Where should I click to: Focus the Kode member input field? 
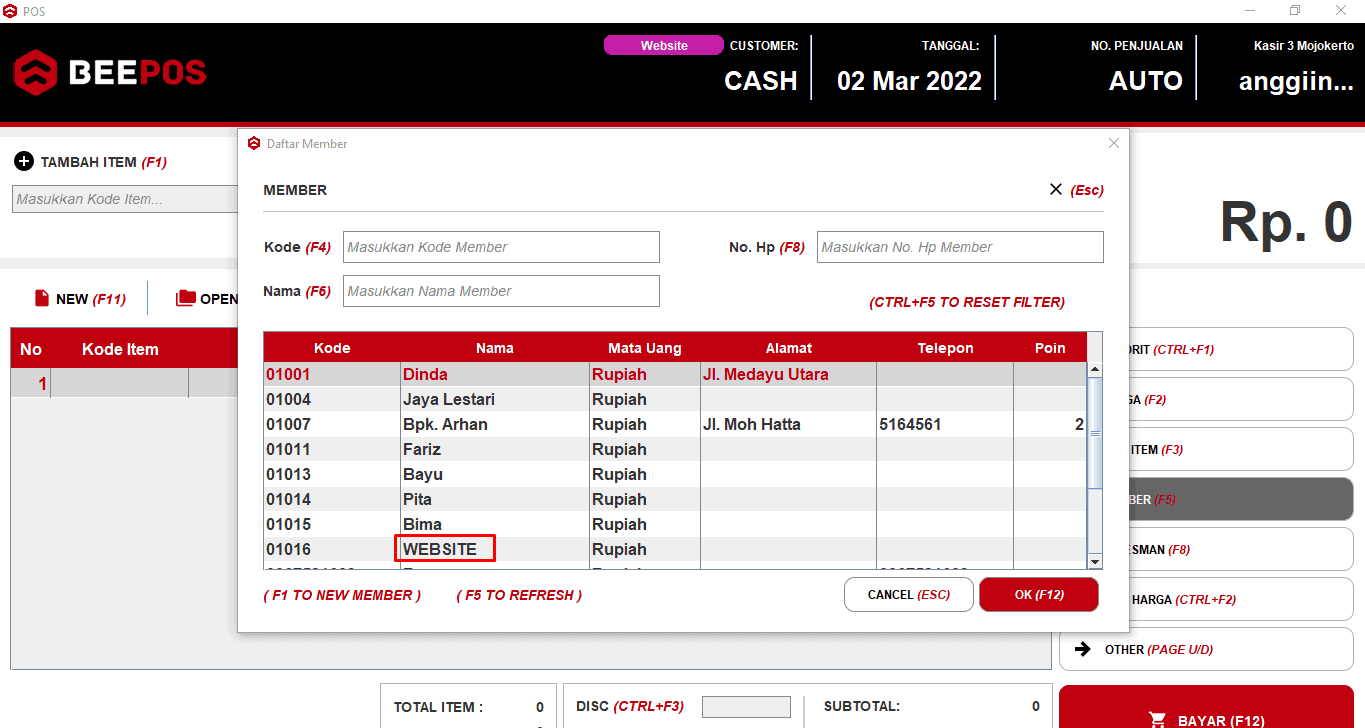pos(501,247)
